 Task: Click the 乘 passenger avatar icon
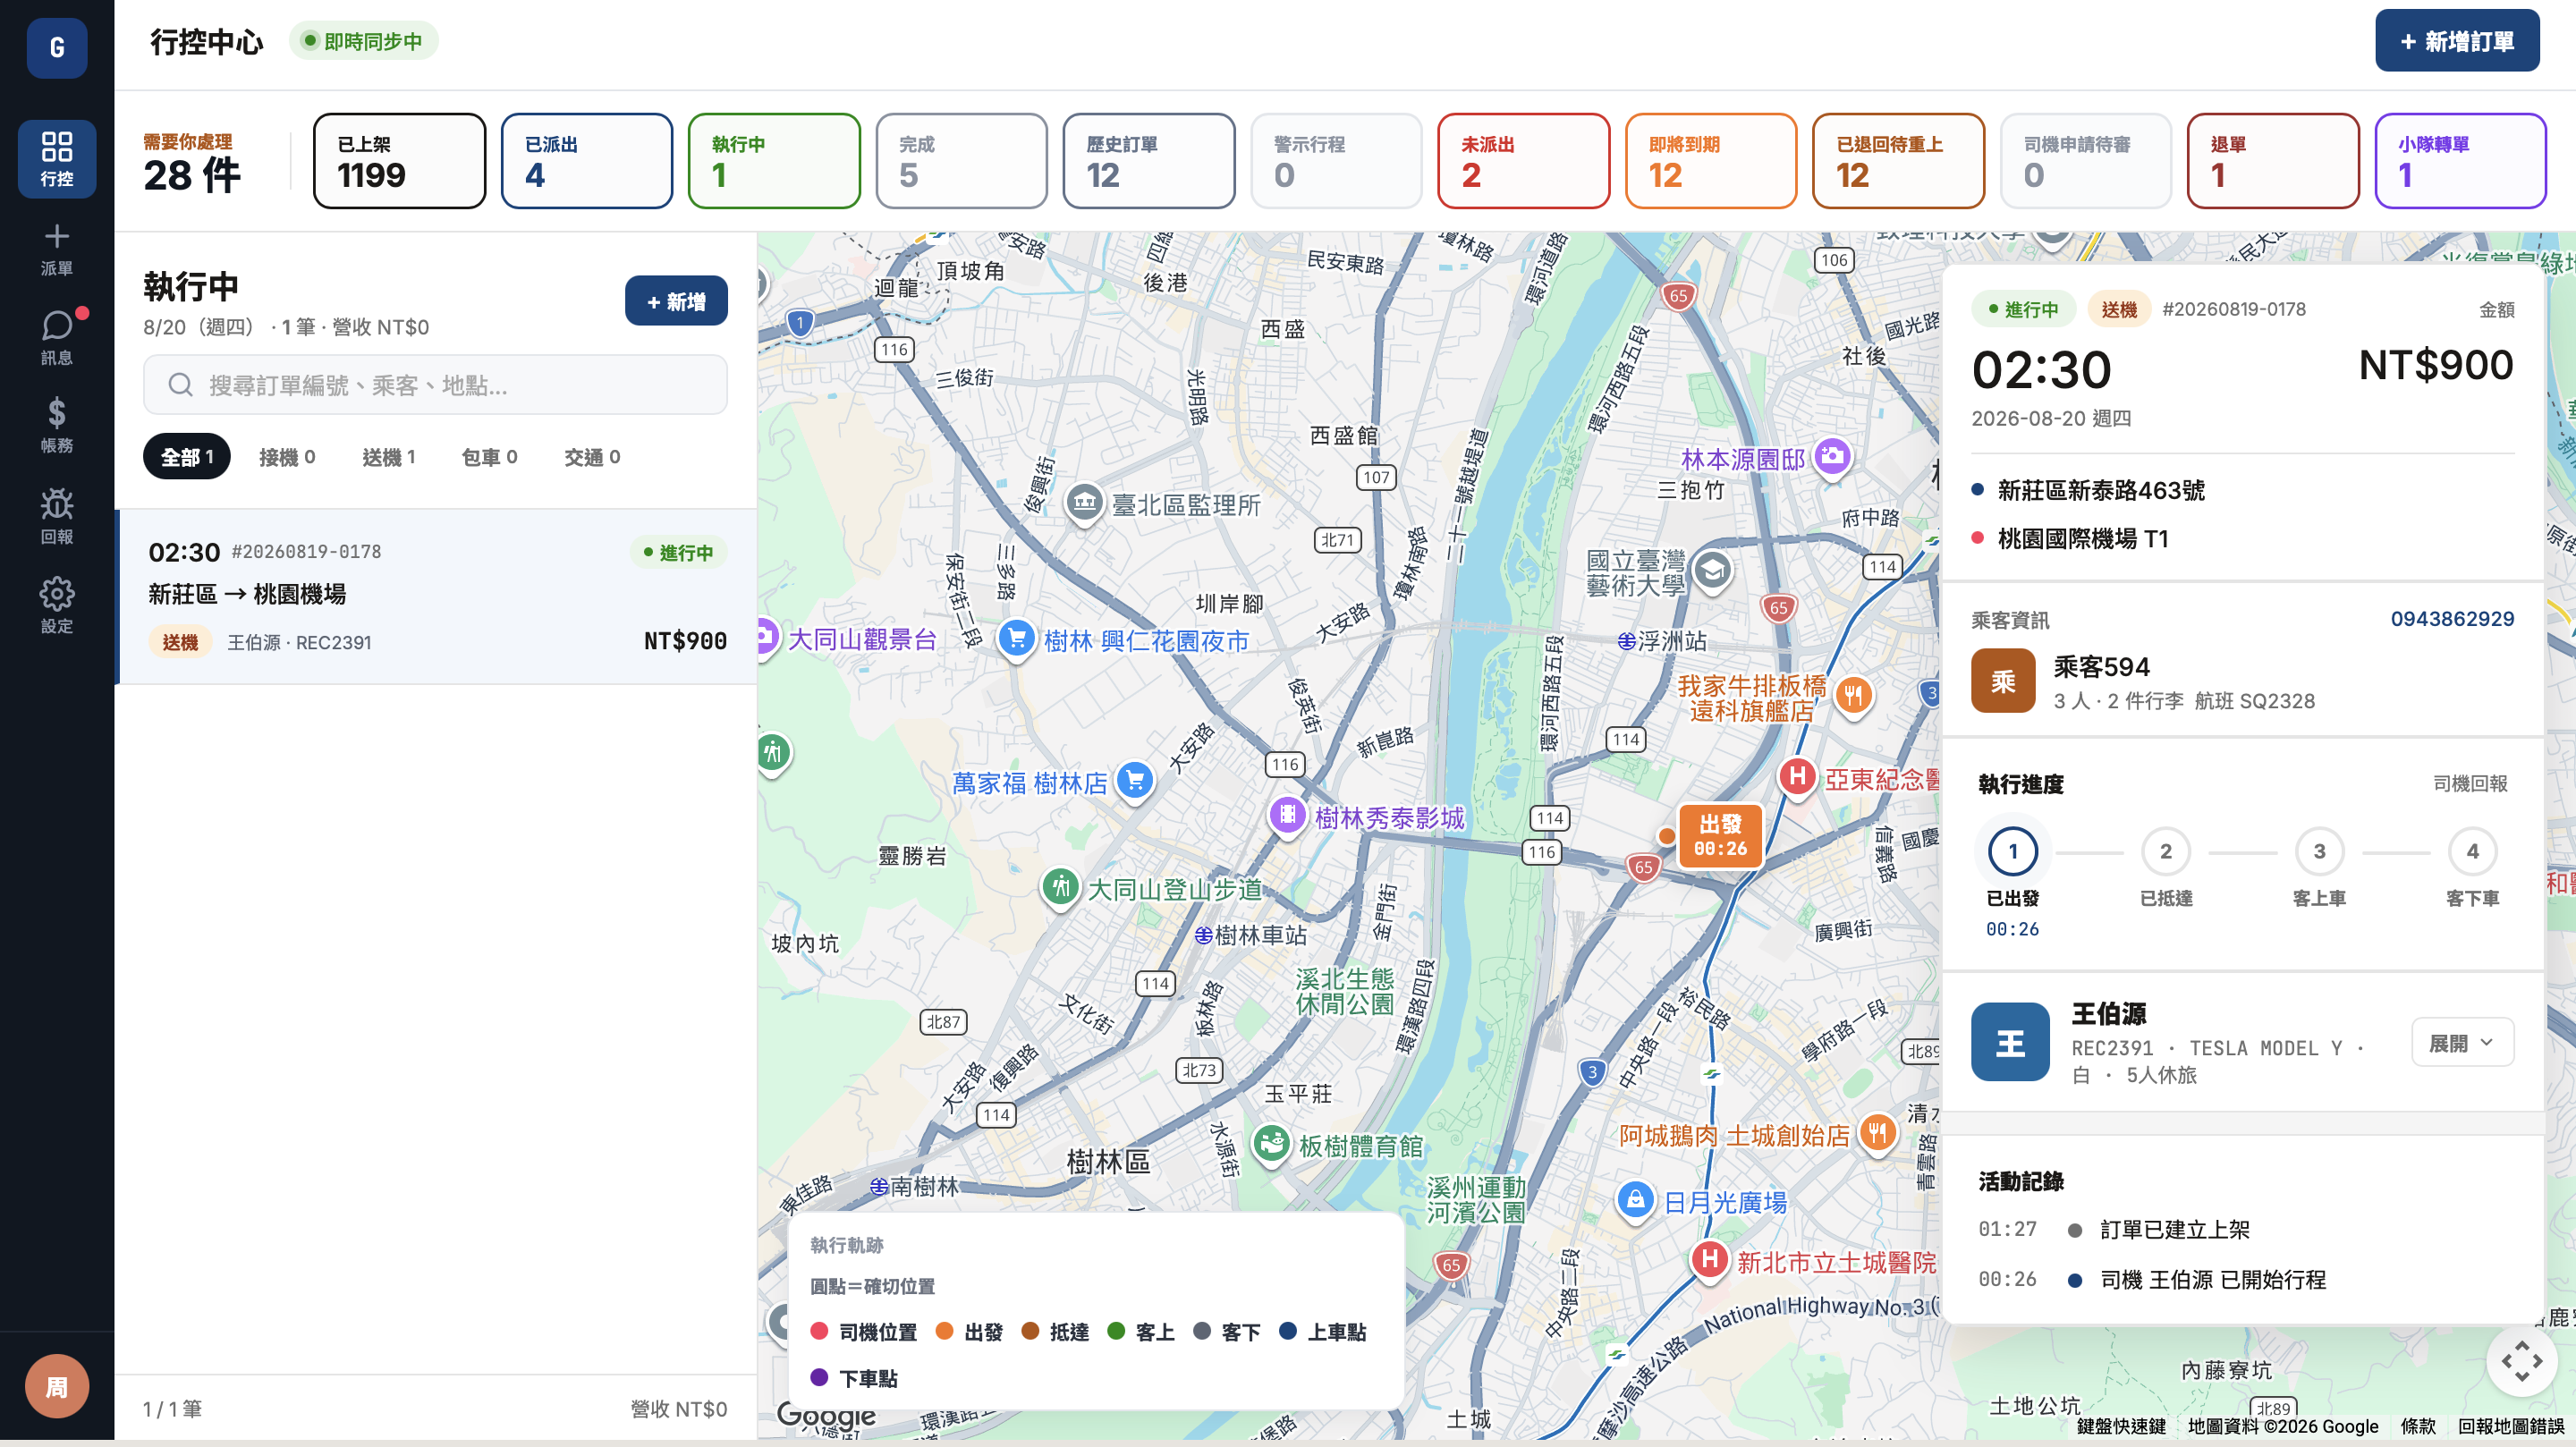(x=2003, y=680)
